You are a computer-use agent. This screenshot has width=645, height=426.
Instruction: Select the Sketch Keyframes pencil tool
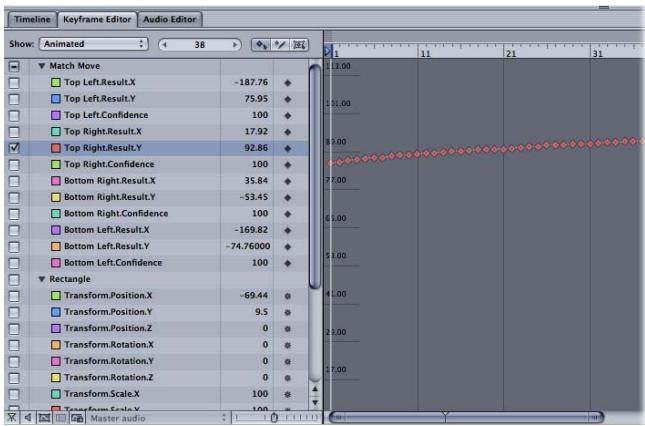[280, 44]
